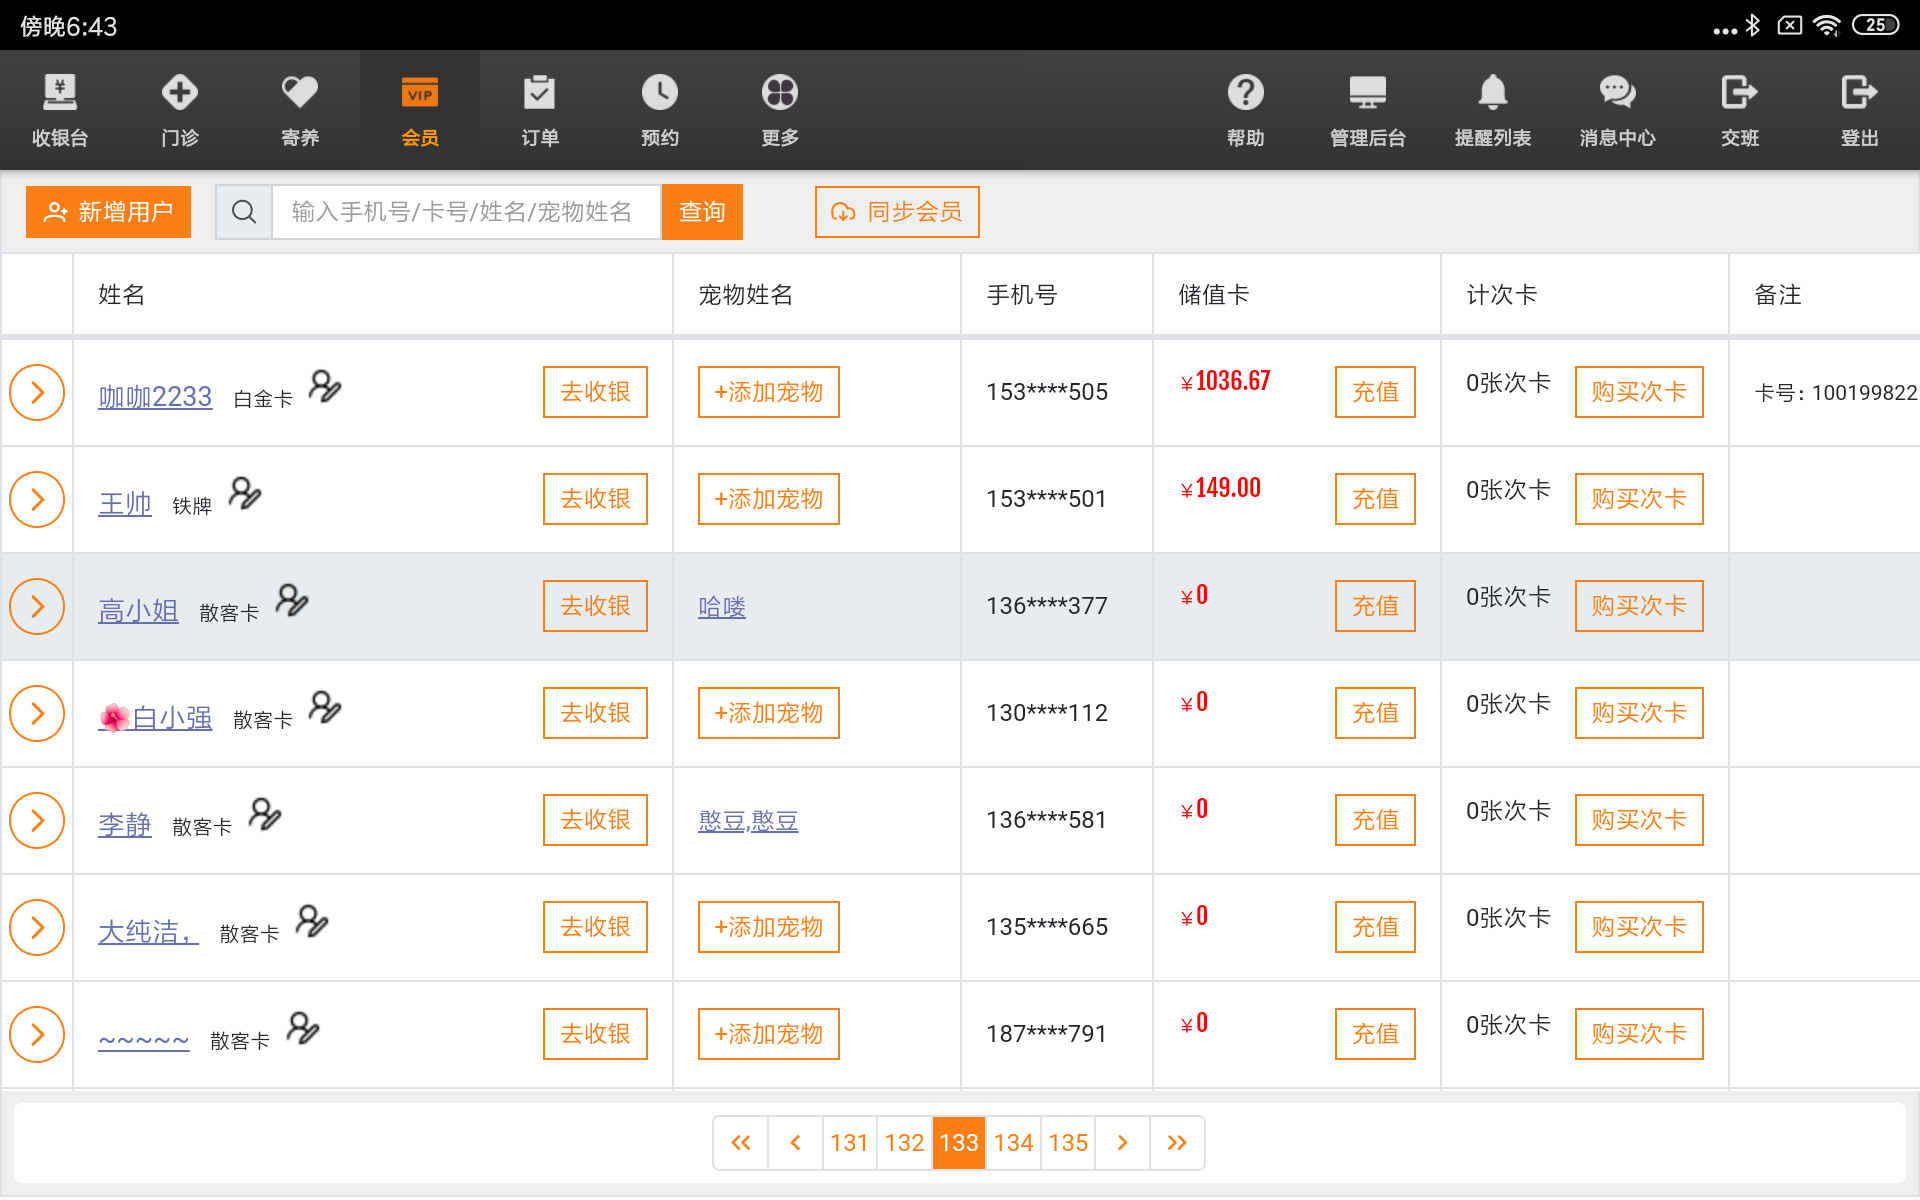Expand the row for 咖咖2233

click(37, 392)
